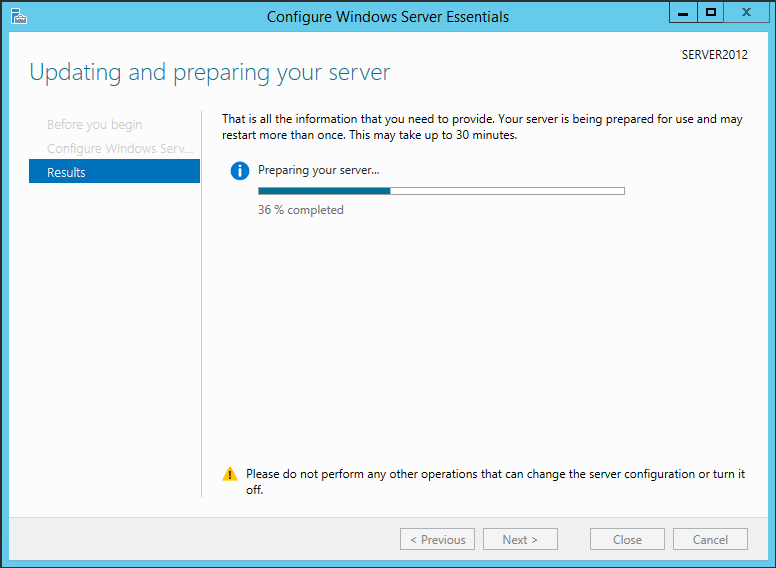
Task: Select the Results step in sidebar
Action: click(x=114, y=171)
